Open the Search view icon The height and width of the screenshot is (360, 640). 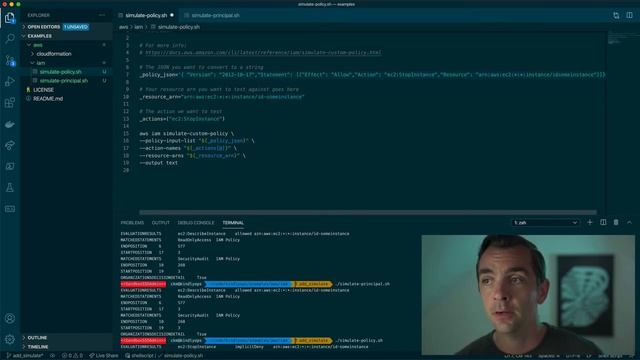coord(10,38)
